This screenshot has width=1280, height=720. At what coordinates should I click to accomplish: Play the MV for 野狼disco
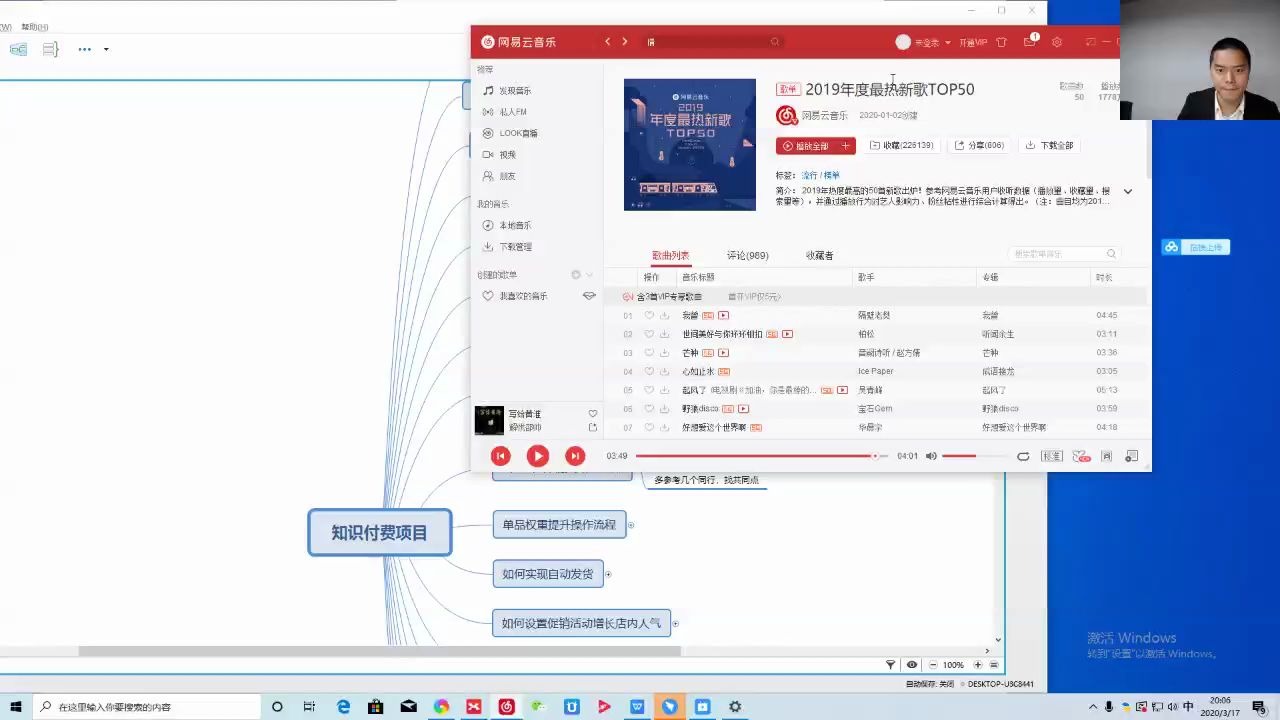(x=743, y=409)
